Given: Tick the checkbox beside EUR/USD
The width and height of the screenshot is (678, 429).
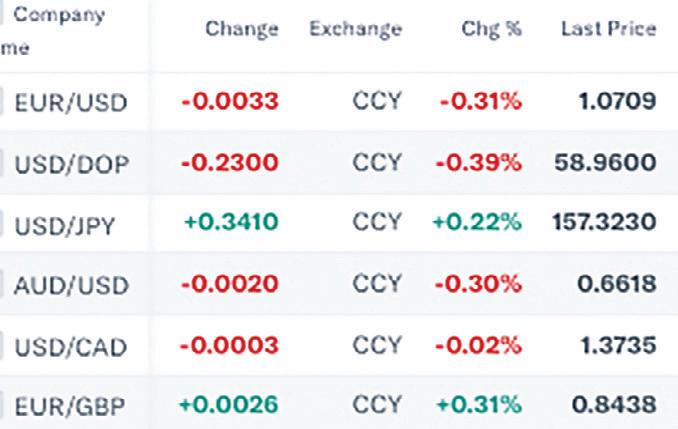Looking at the screenshot, I should [1, 102].
